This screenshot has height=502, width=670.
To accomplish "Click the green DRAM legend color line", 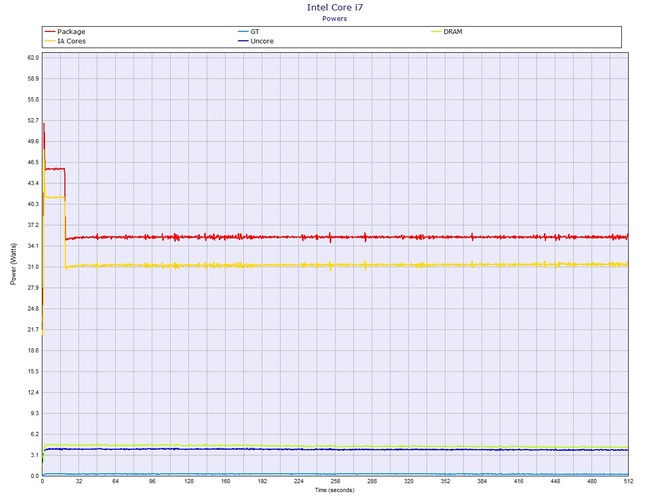I will [x=436, y=32].
